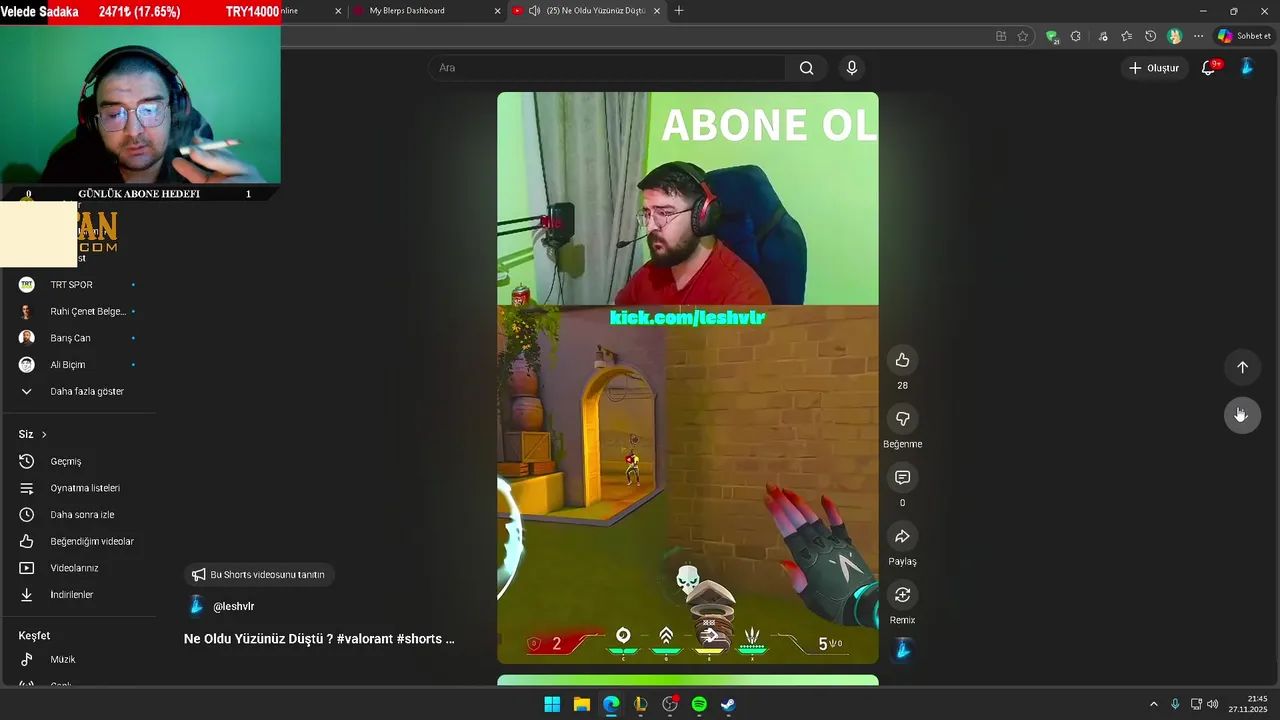Open Edge favorites list icon

(x=1127, y=36)
